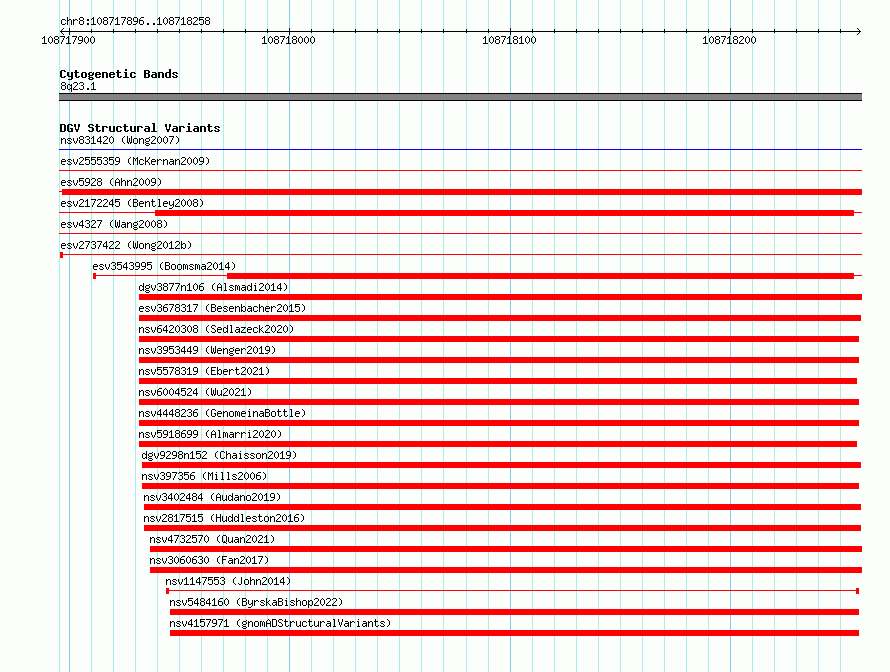Viewport: 890px width, 672px height.
Task: Click the left arrowhead of the ruler
Action: click(62, 31)
